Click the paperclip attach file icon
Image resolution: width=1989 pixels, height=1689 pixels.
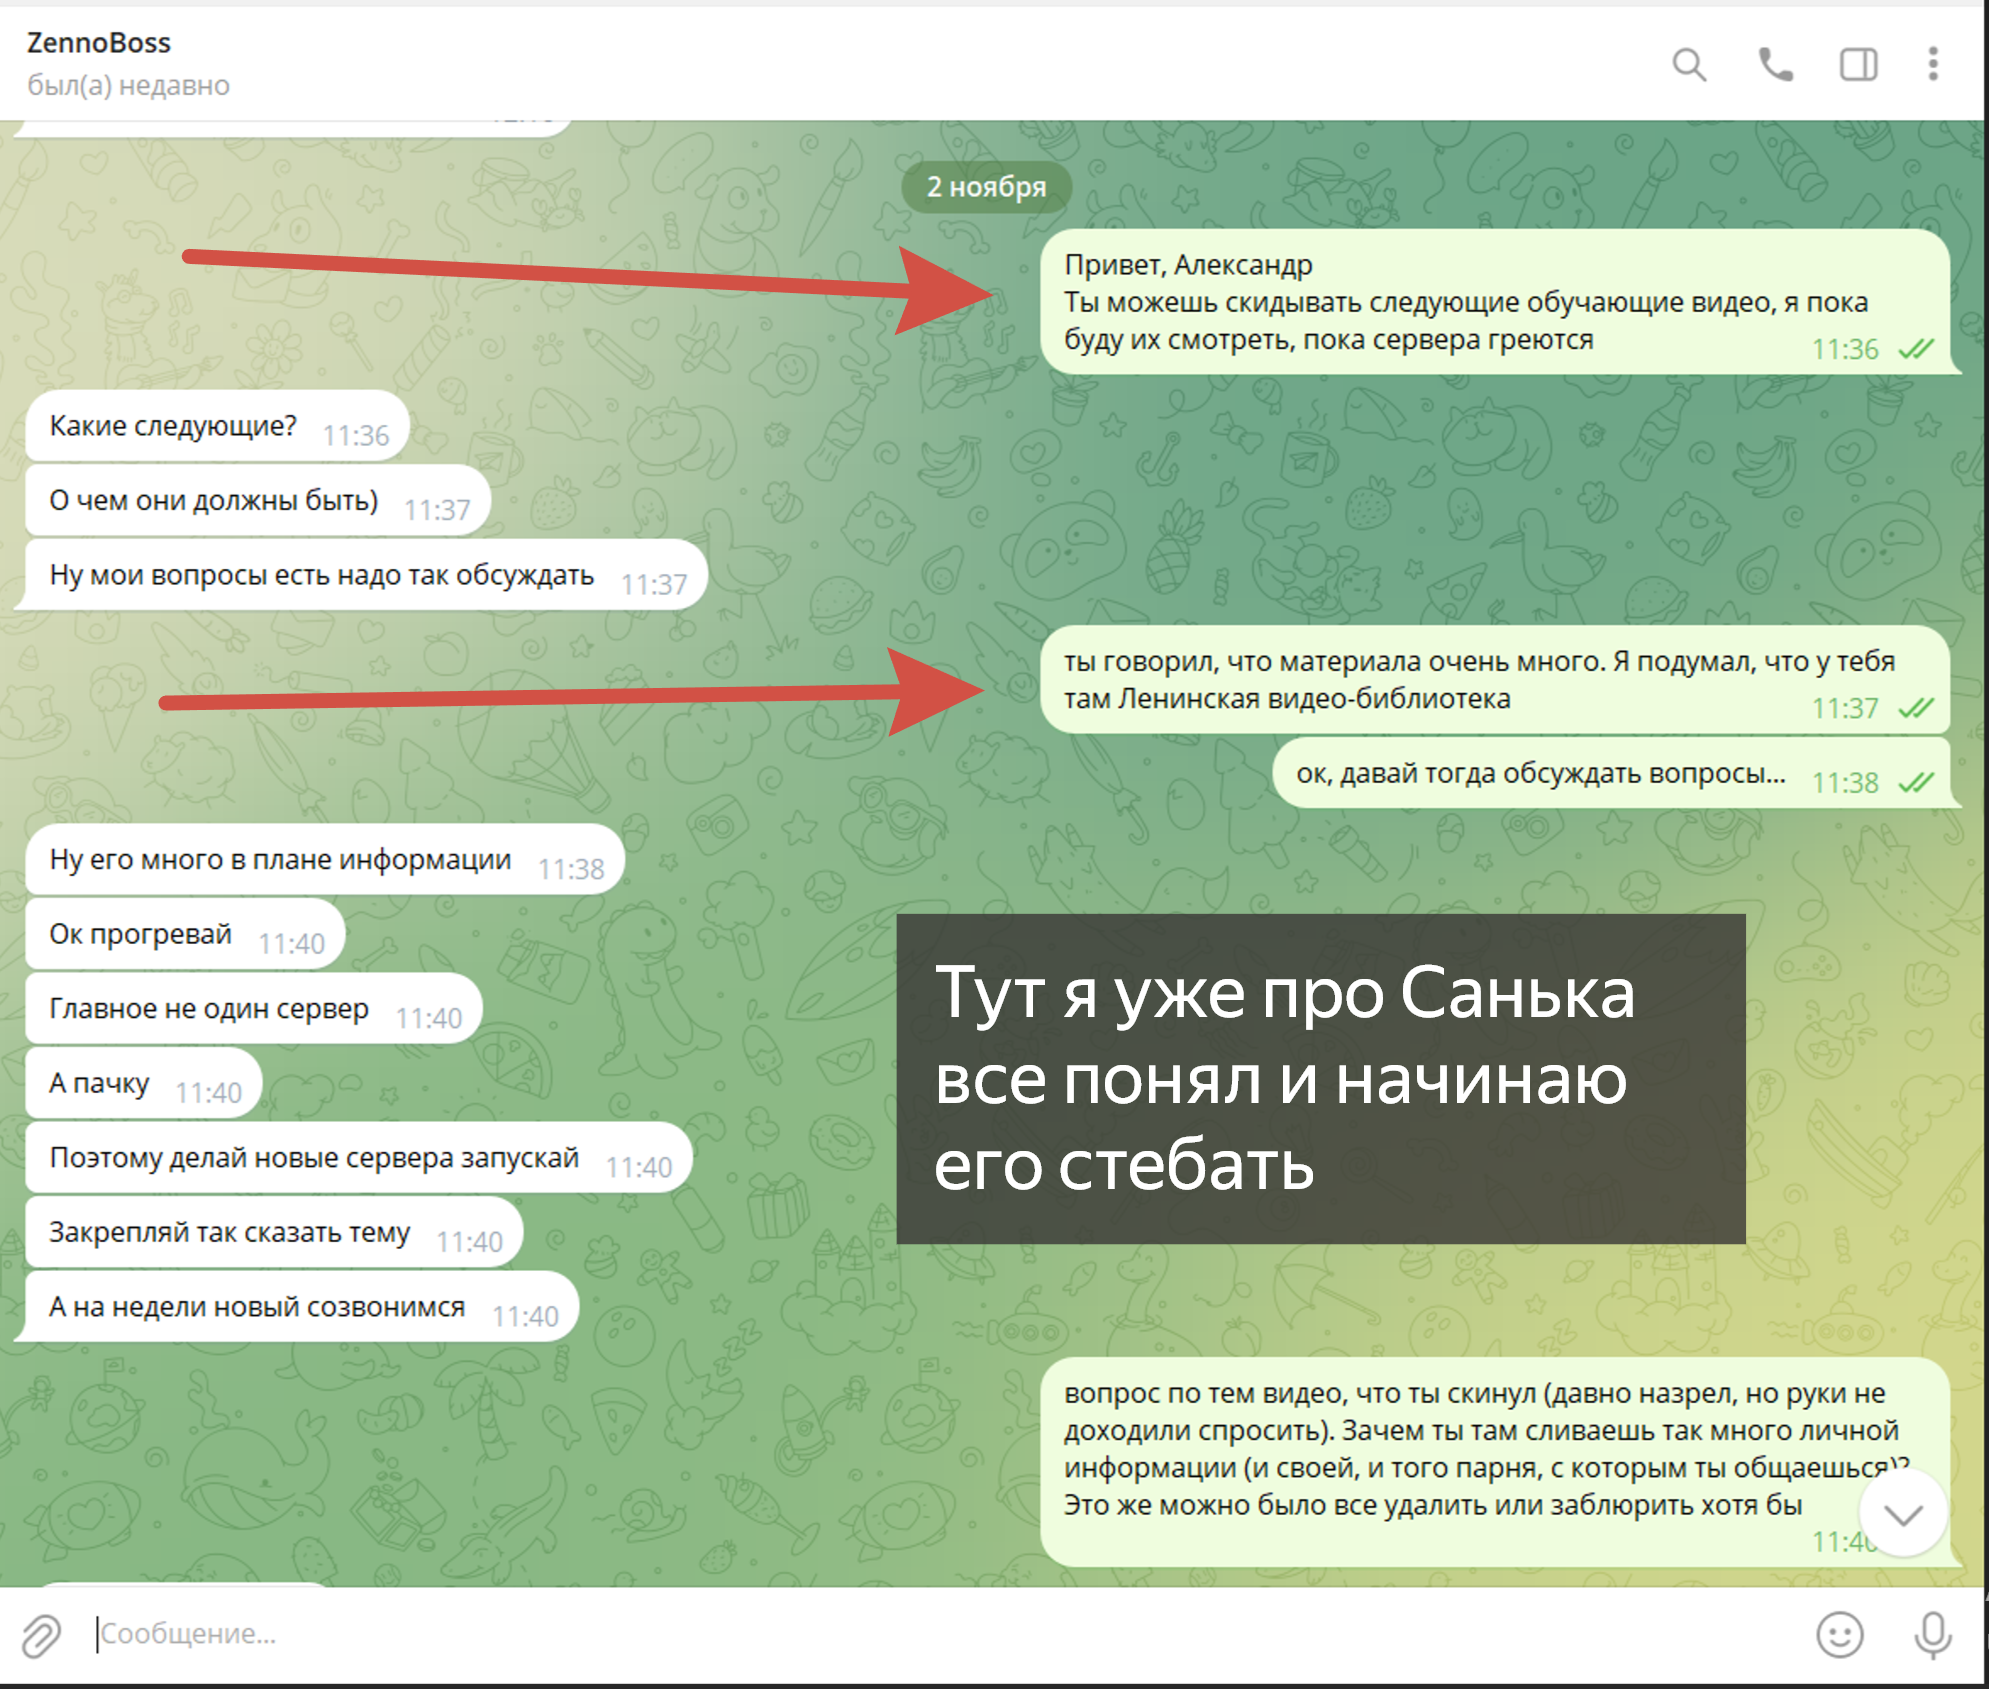tap(41, 1635)
